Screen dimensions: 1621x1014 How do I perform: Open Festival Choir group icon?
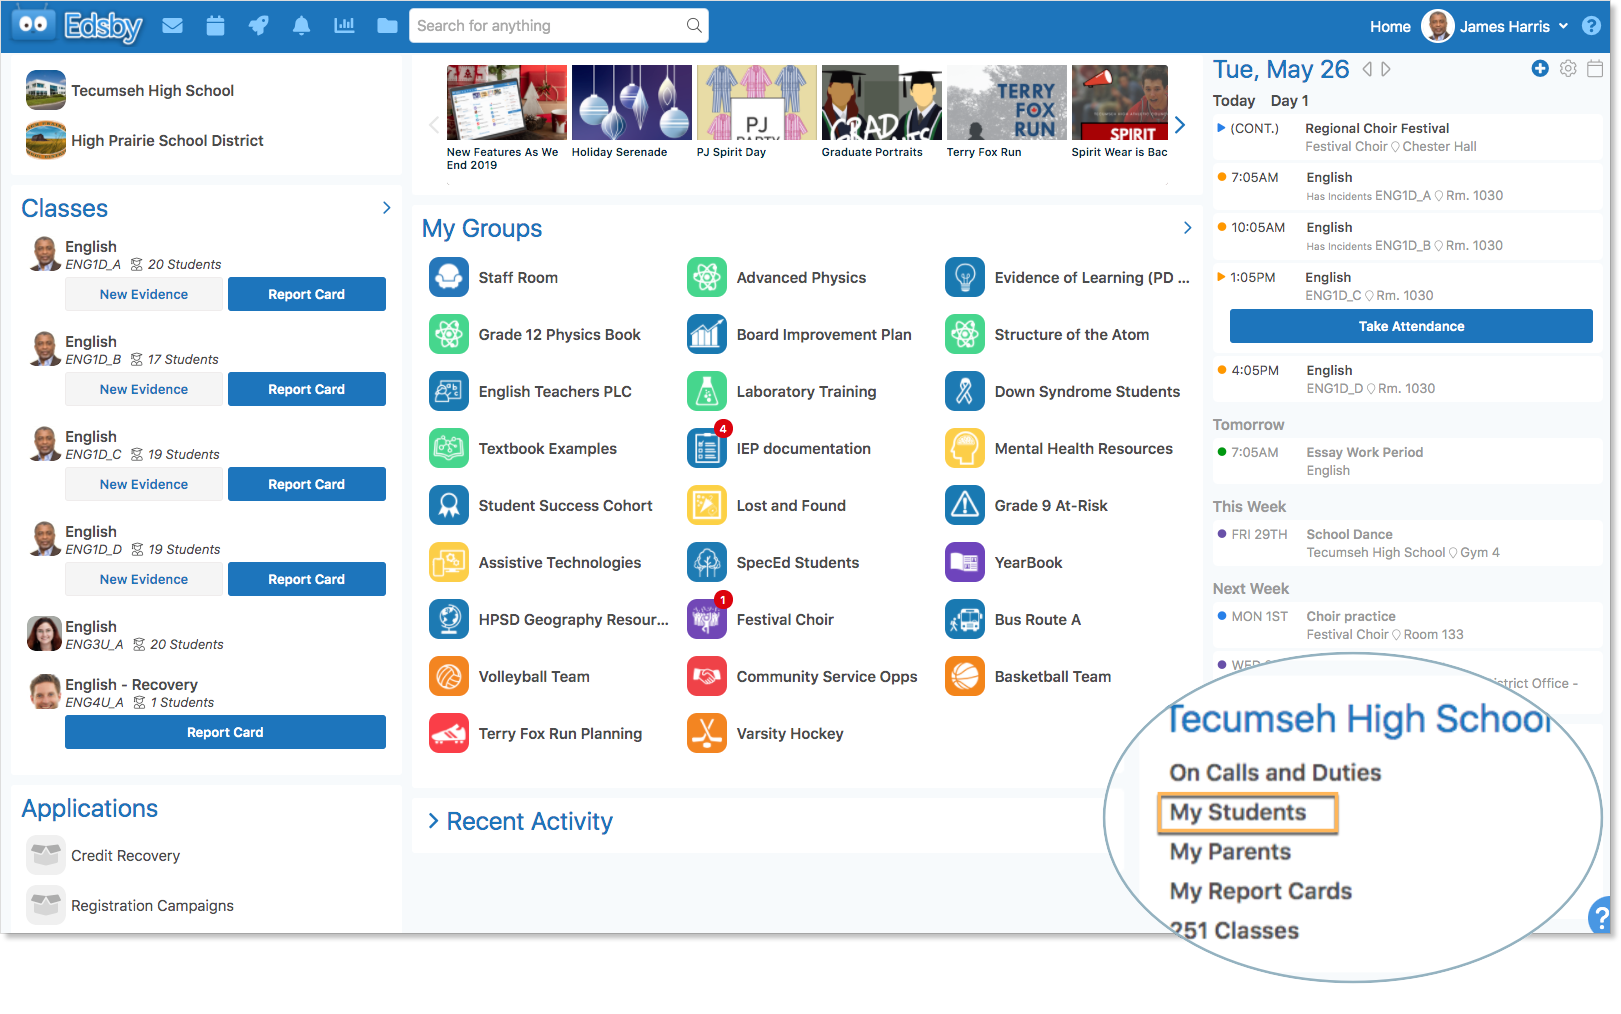707,619
